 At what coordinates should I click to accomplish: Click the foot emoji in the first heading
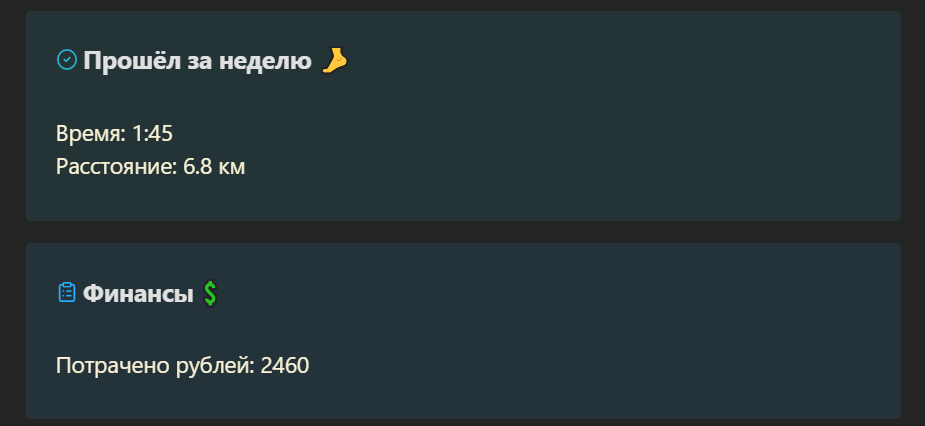[335, 60]
